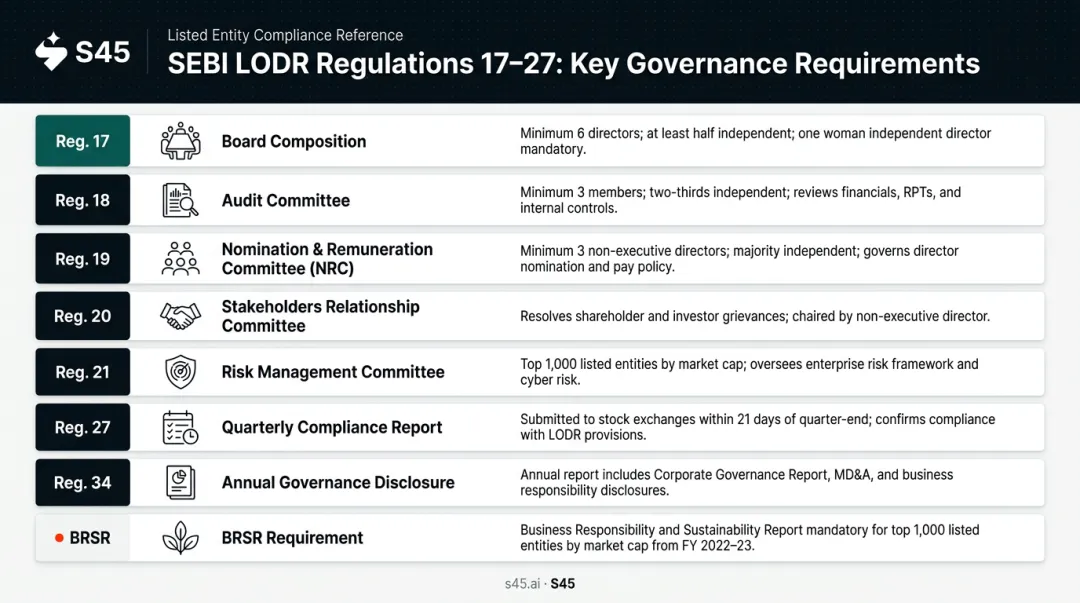This screenshot has width=1080, height=603.
Task: Click the 'Listed Entity Compliance Reference' subtitle
Action: click(x=285, y=35)
